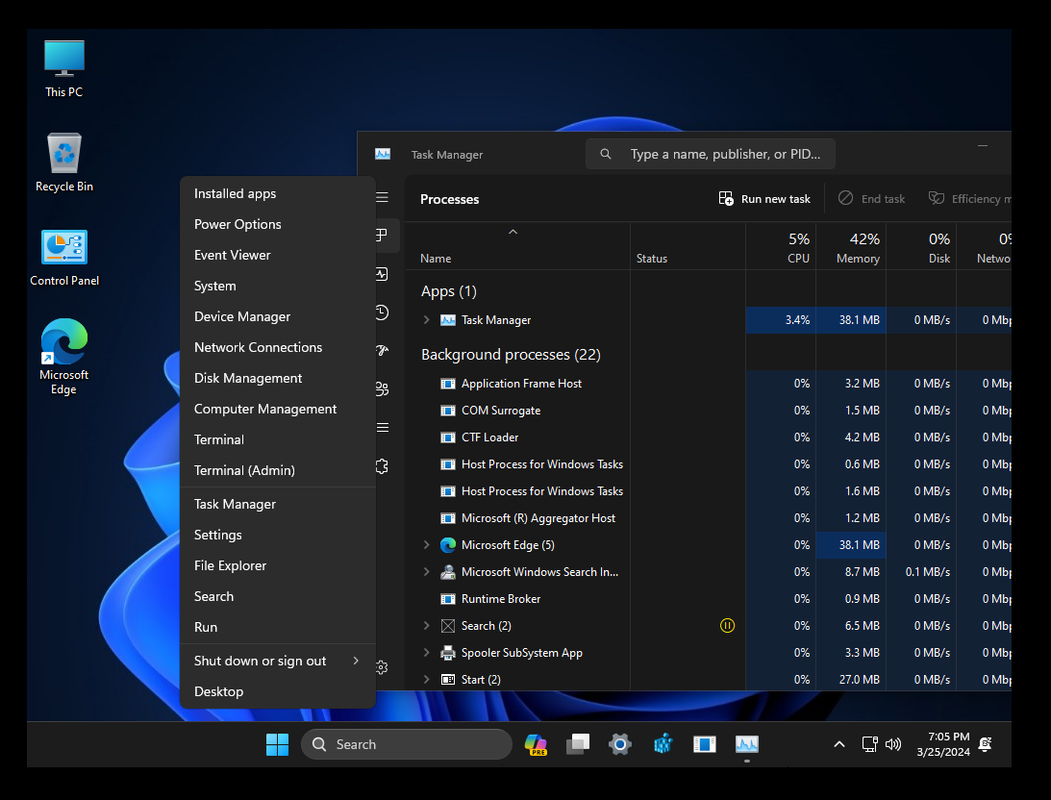1051x800 pixels.
Task: Open the network tray icon
Action: coord(869,744)
